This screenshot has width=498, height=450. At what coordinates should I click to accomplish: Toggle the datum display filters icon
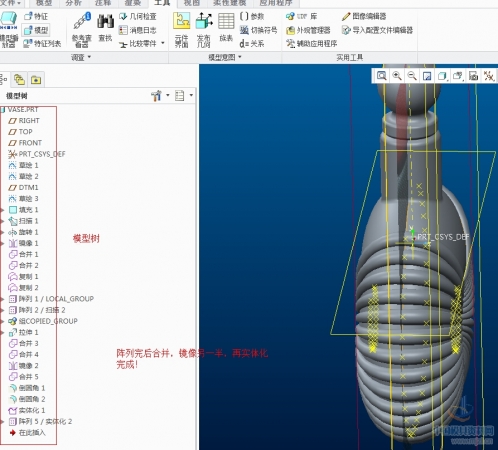coord(489,76)
